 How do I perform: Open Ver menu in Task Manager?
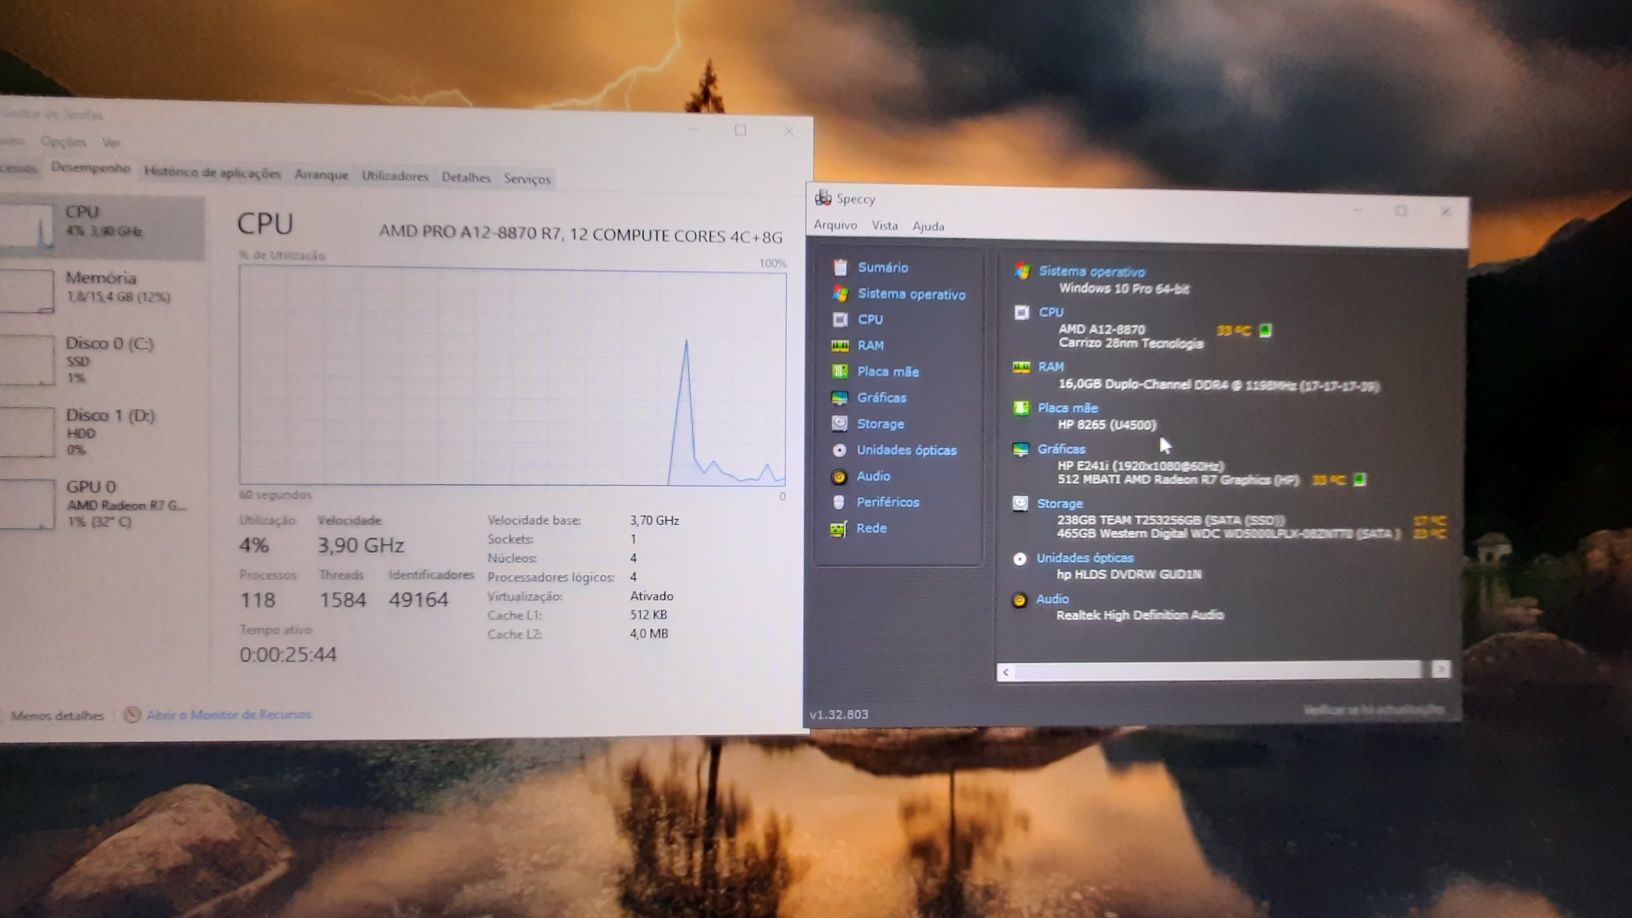(x=110, y=143)
